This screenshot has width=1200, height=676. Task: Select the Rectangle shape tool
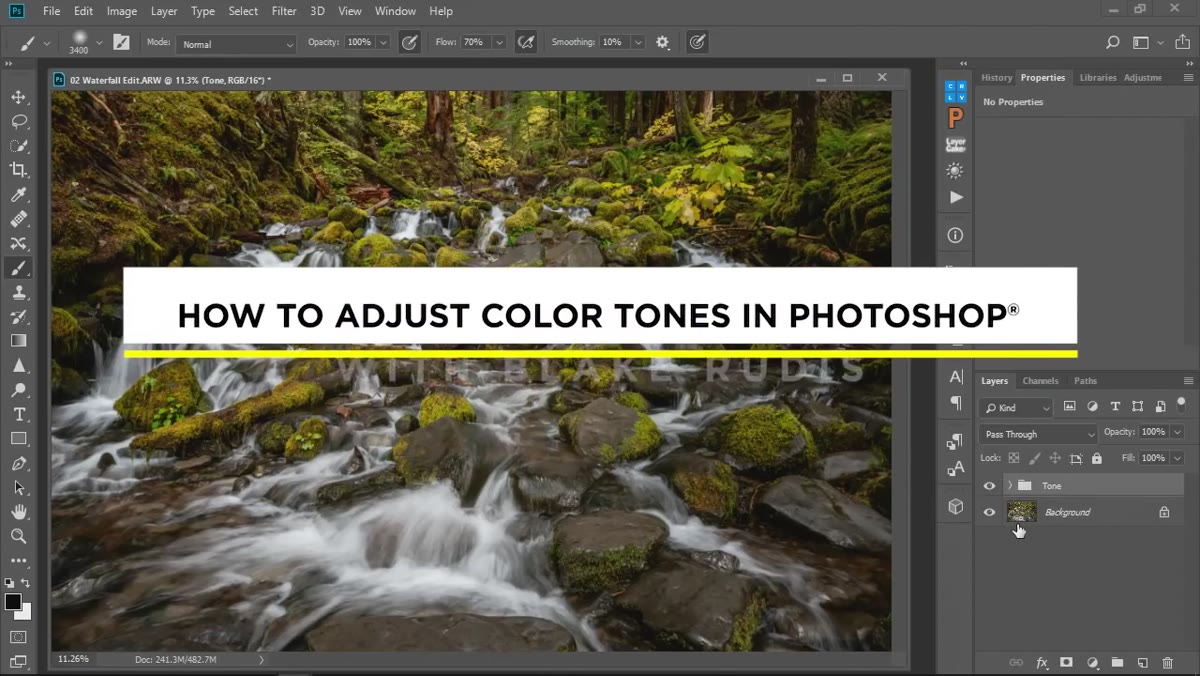[18, 439]
